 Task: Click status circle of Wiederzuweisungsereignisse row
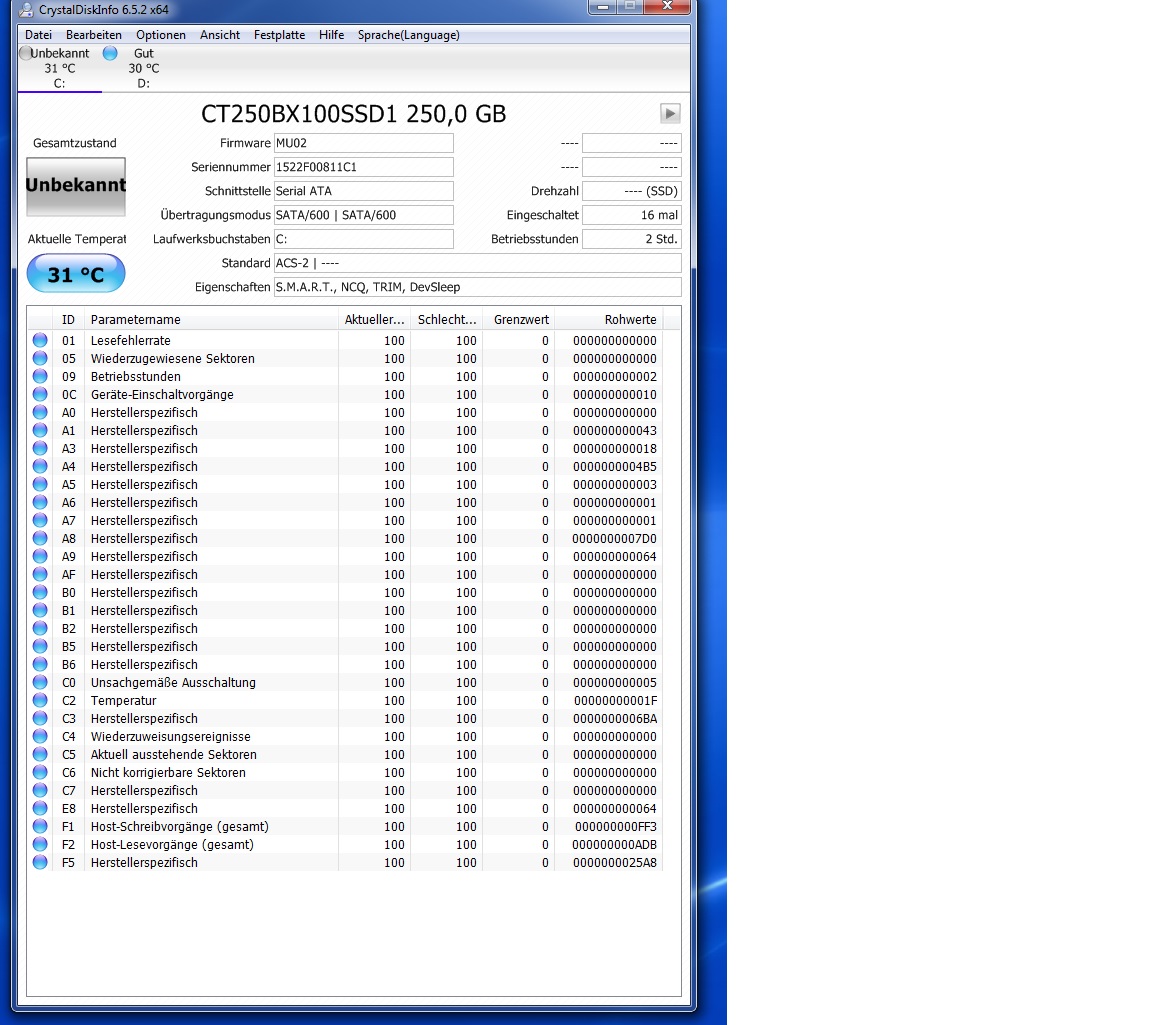point(40,736)
